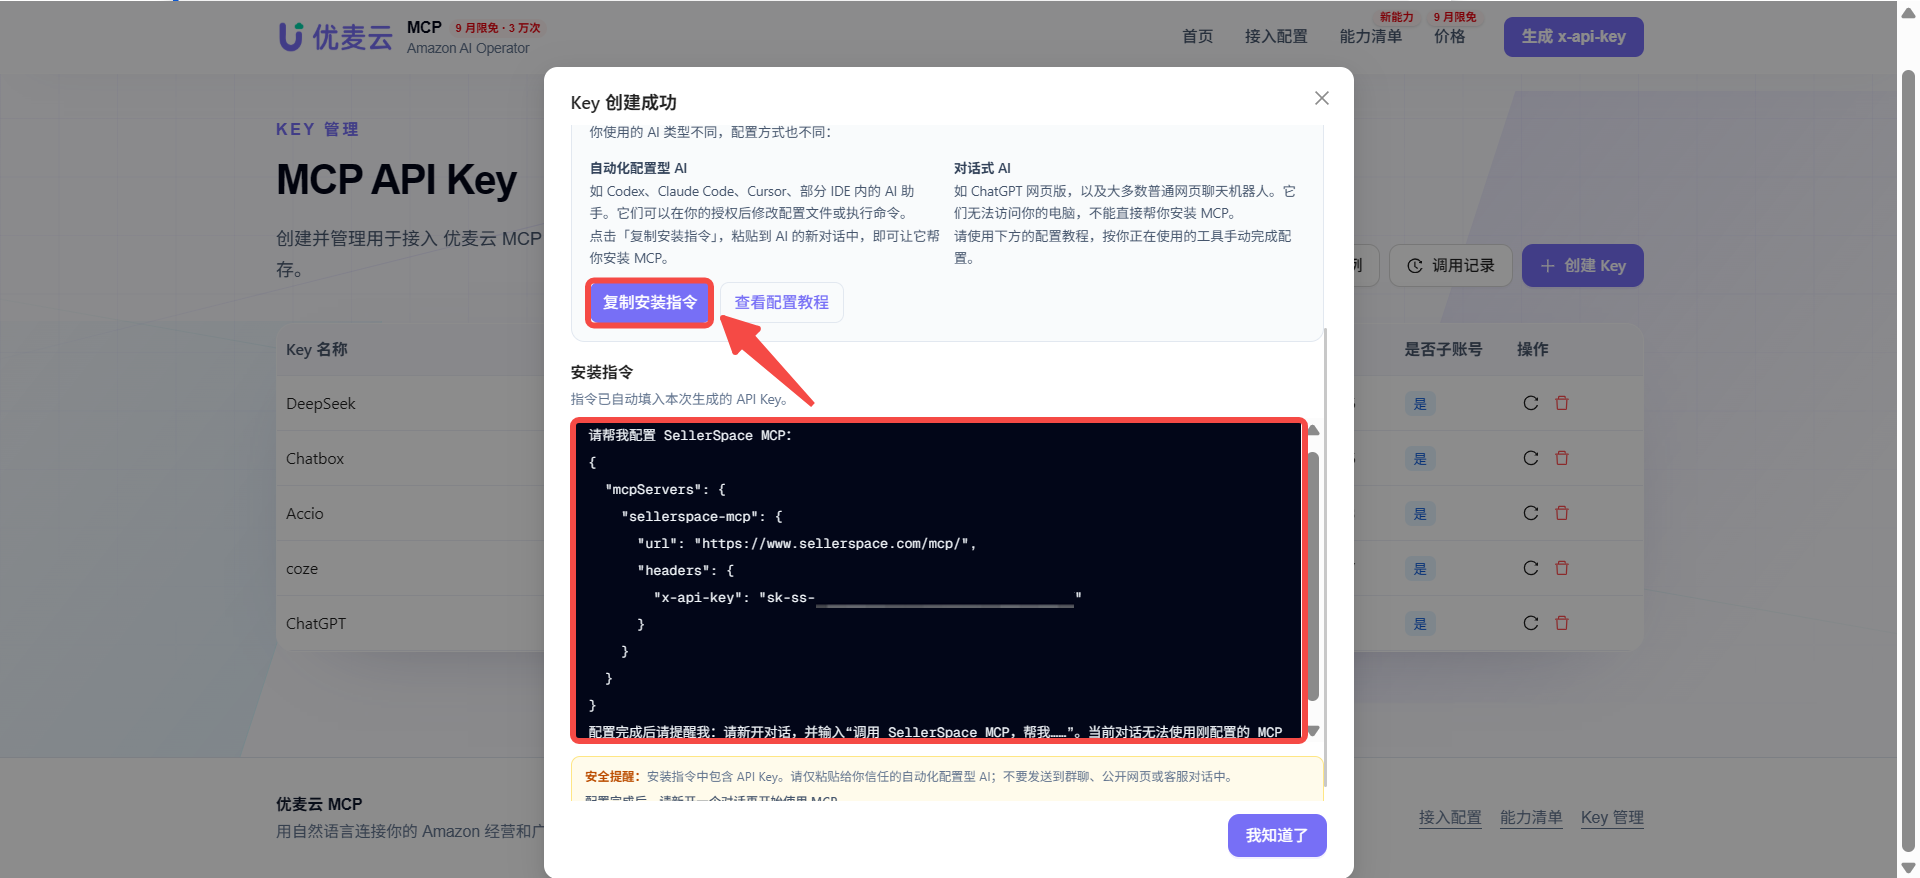This screenshot has width=1920, height=878.
Task: Open 价格 pricing nav item
Action: (1449, 36)
